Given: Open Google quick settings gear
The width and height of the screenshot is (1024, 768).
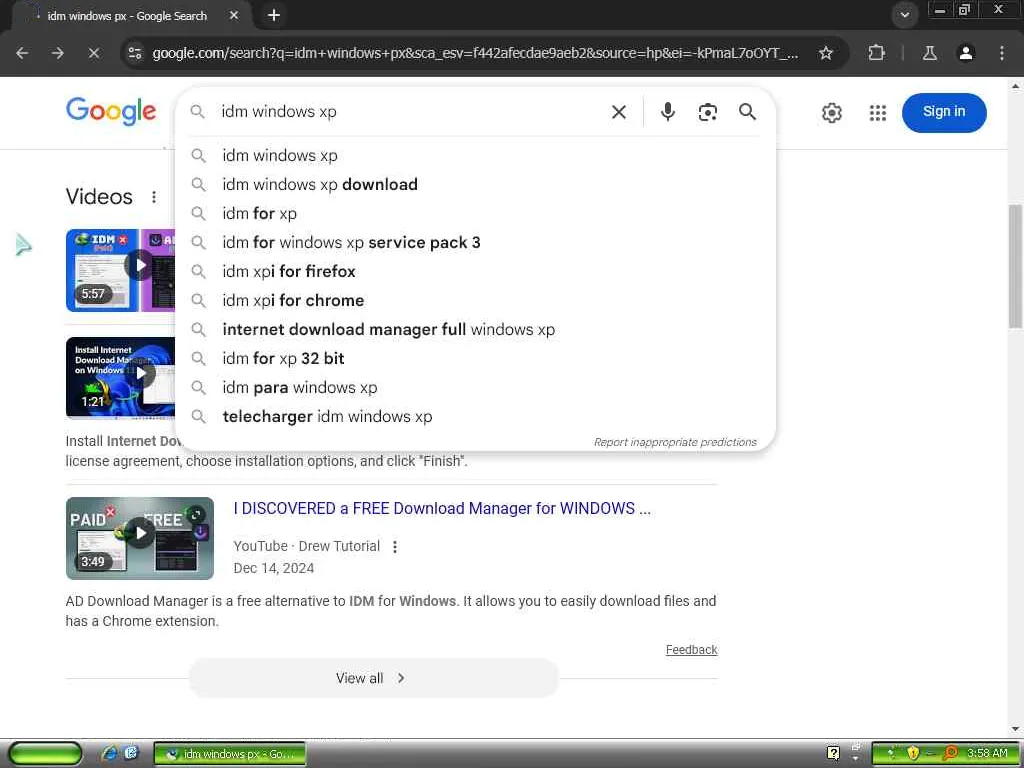Looking at the screenshot, I should pyautogui.click(x=831, y=113).
